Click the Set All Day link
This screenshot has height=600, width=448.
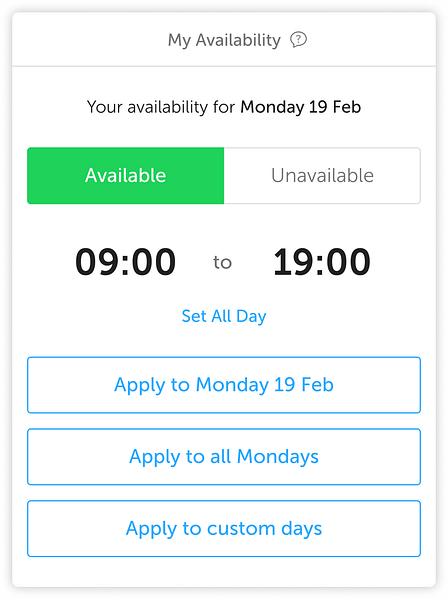click(x=224, y=316)
